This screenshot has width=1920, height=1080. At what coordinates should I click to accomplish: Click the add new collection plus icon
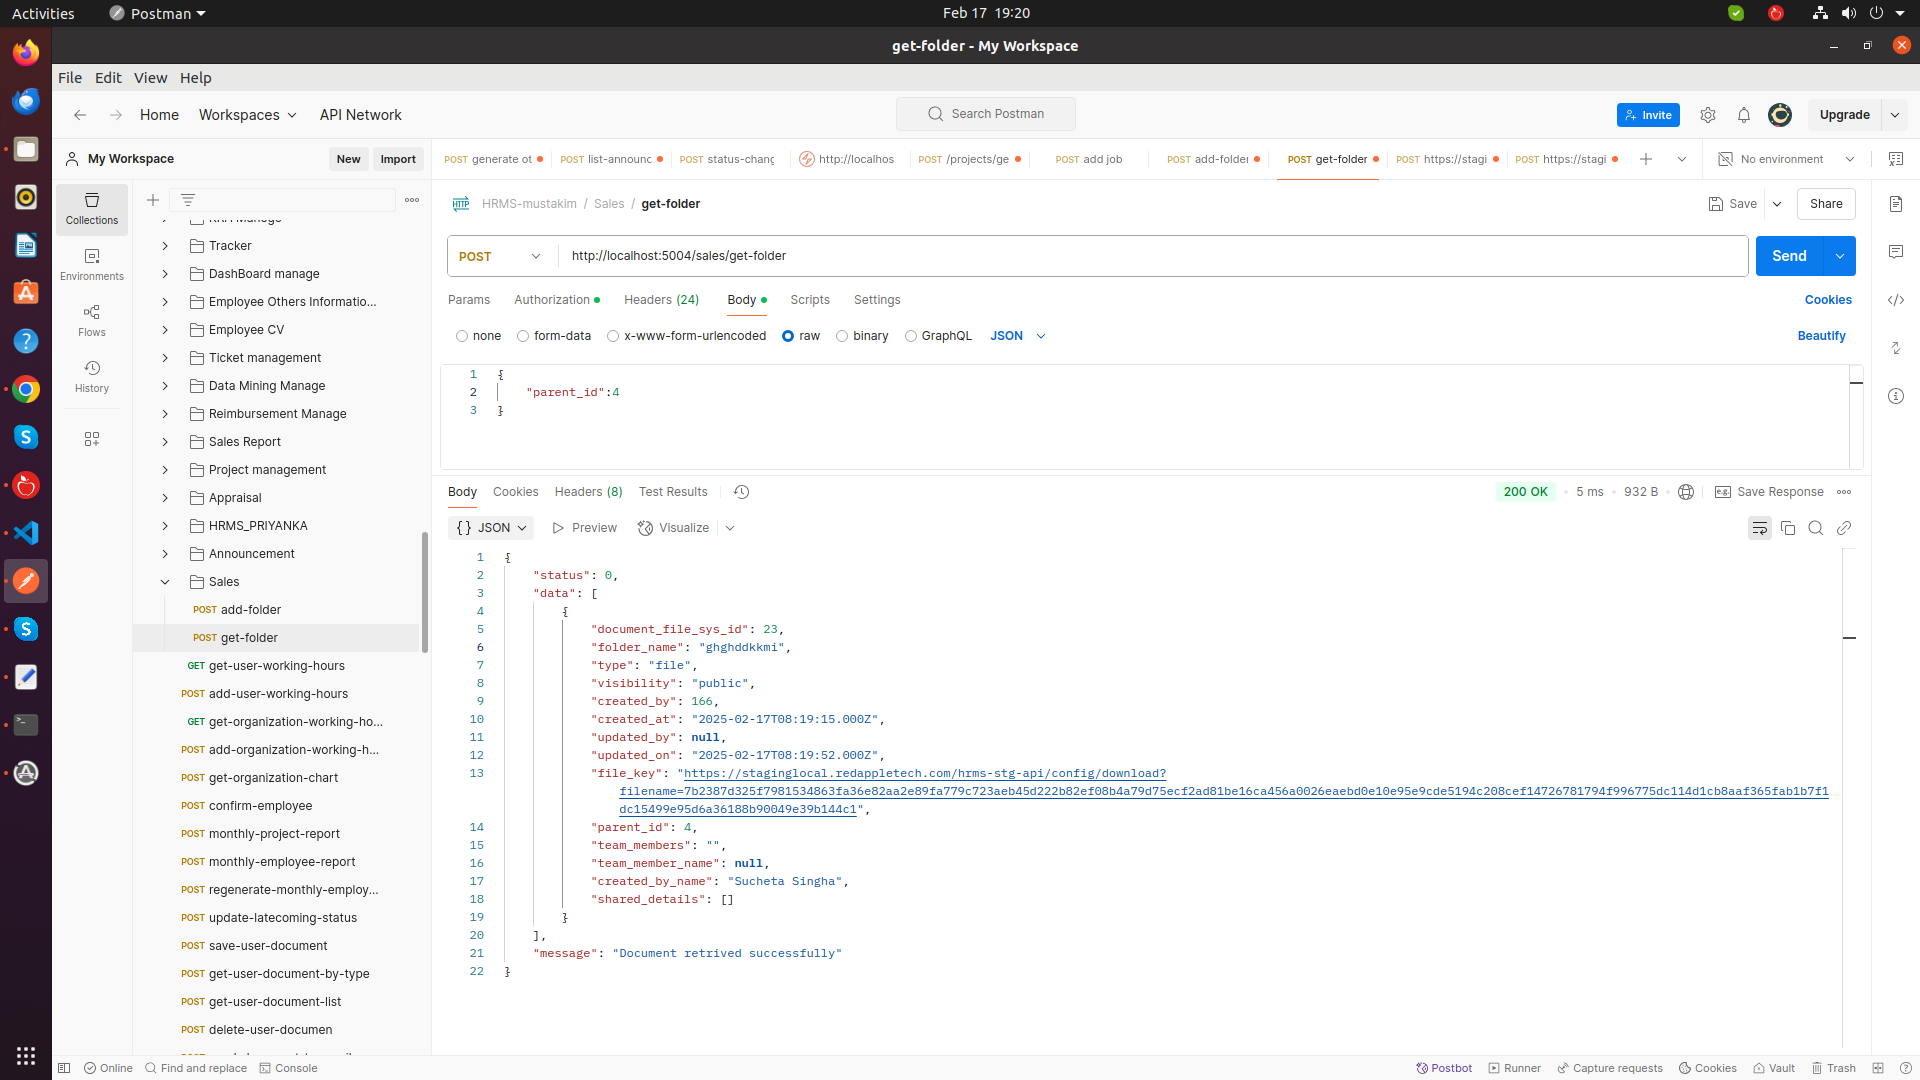(x=153, y=200)
